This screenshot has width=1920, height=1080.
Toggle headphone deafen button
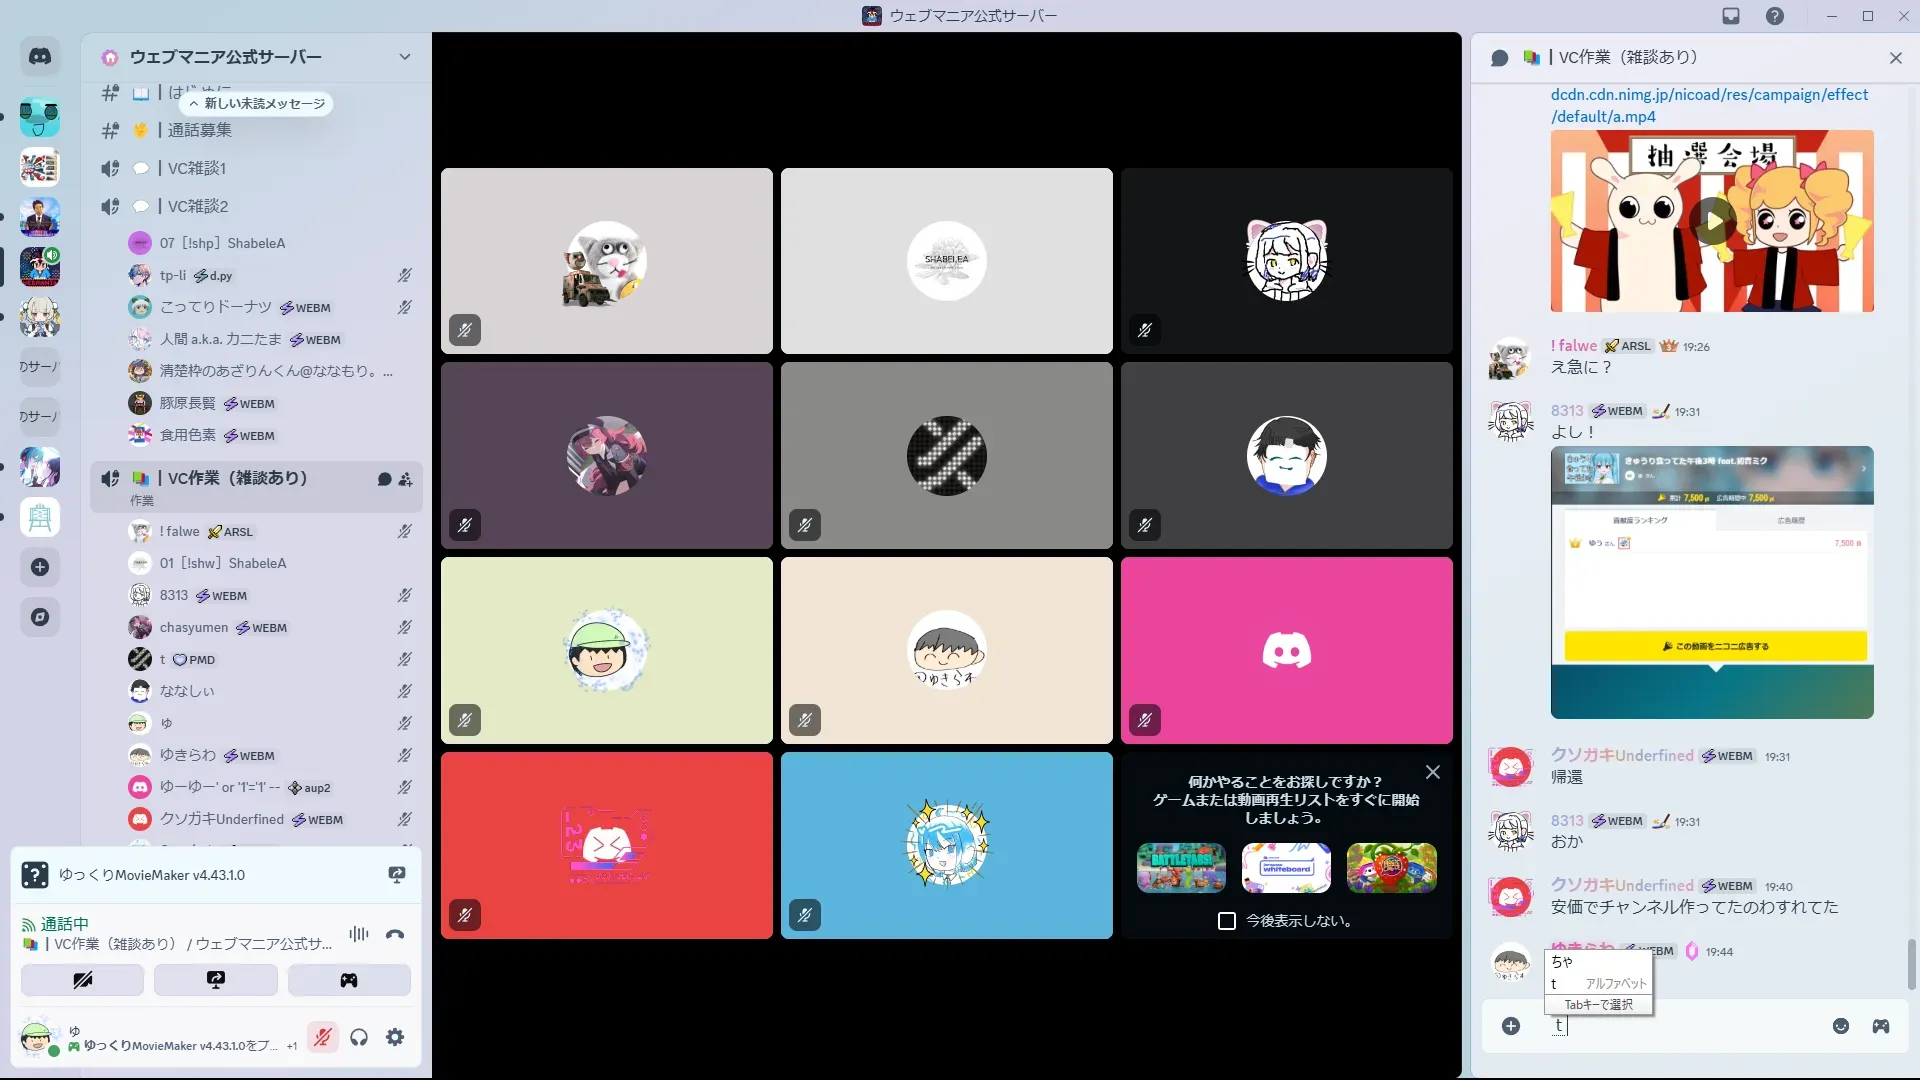click(359, 1037)
